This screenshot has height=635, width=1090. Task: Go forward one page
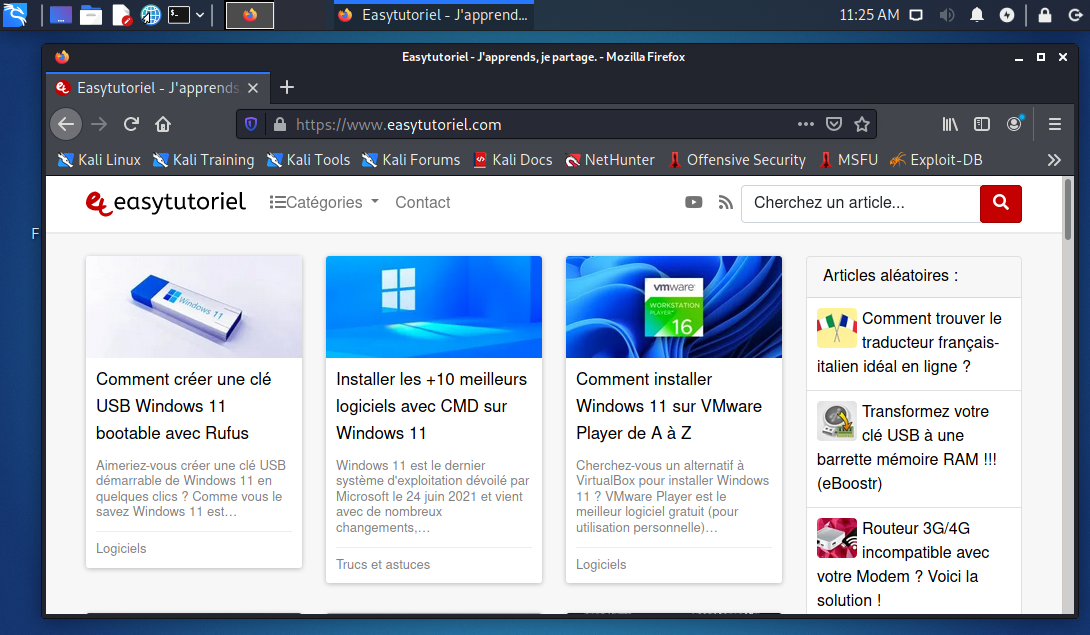coord(99,124)
